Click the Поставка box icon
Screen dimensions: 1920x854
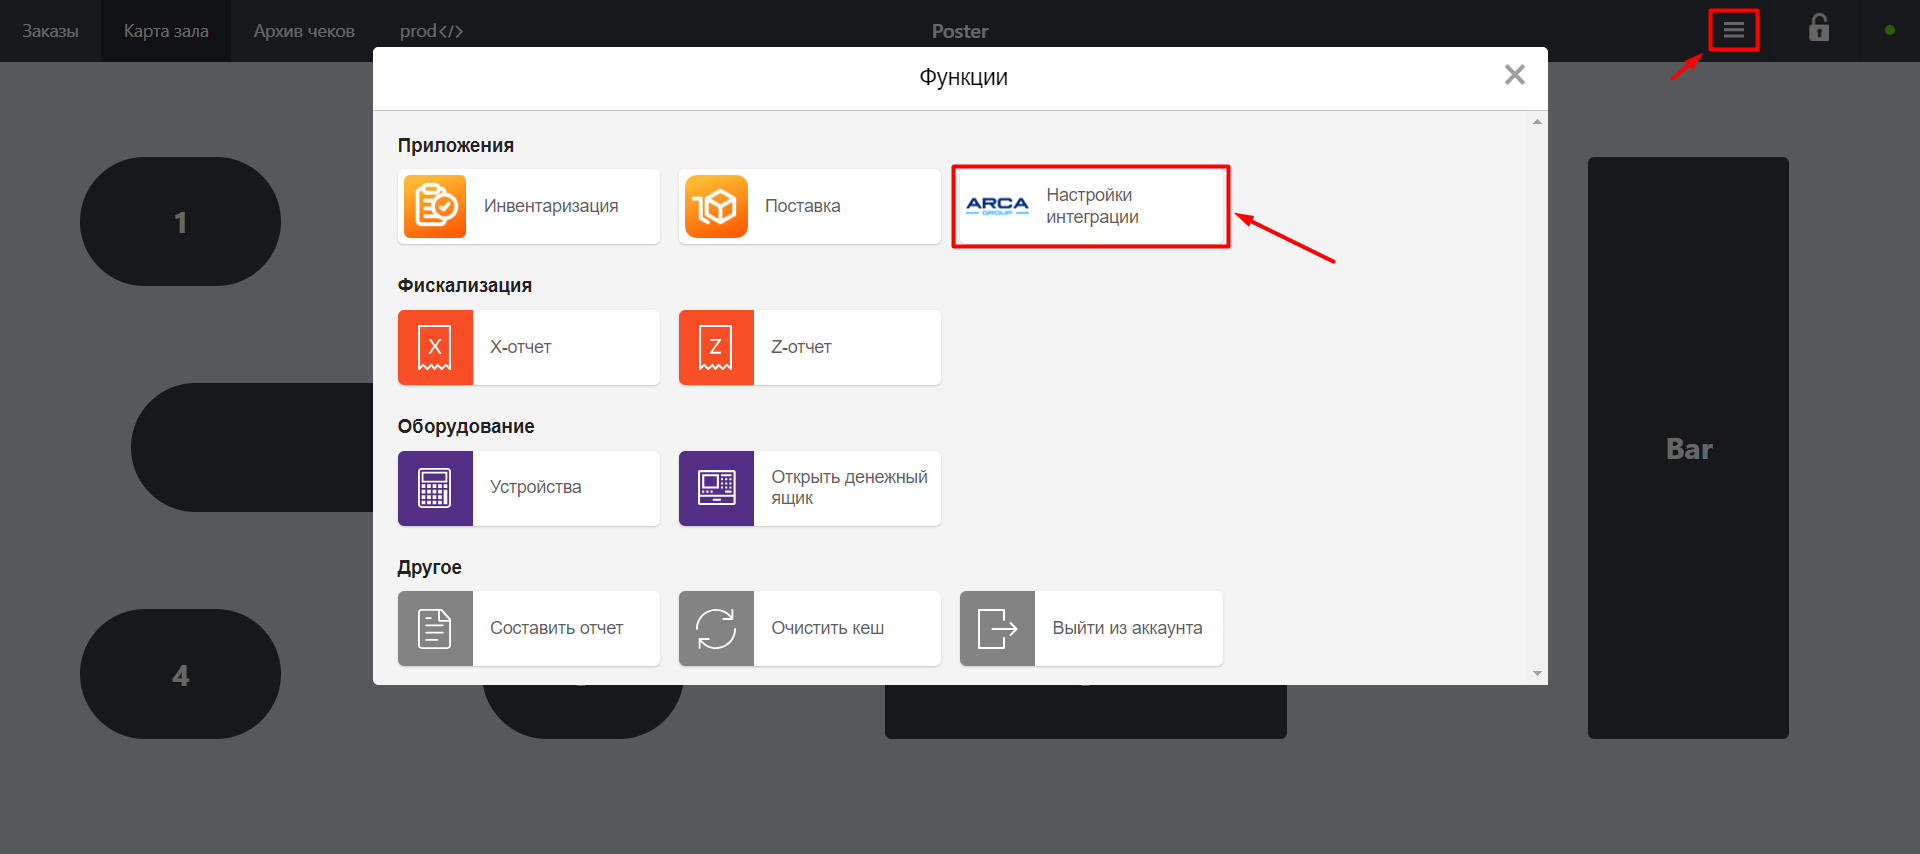point(716,207)
